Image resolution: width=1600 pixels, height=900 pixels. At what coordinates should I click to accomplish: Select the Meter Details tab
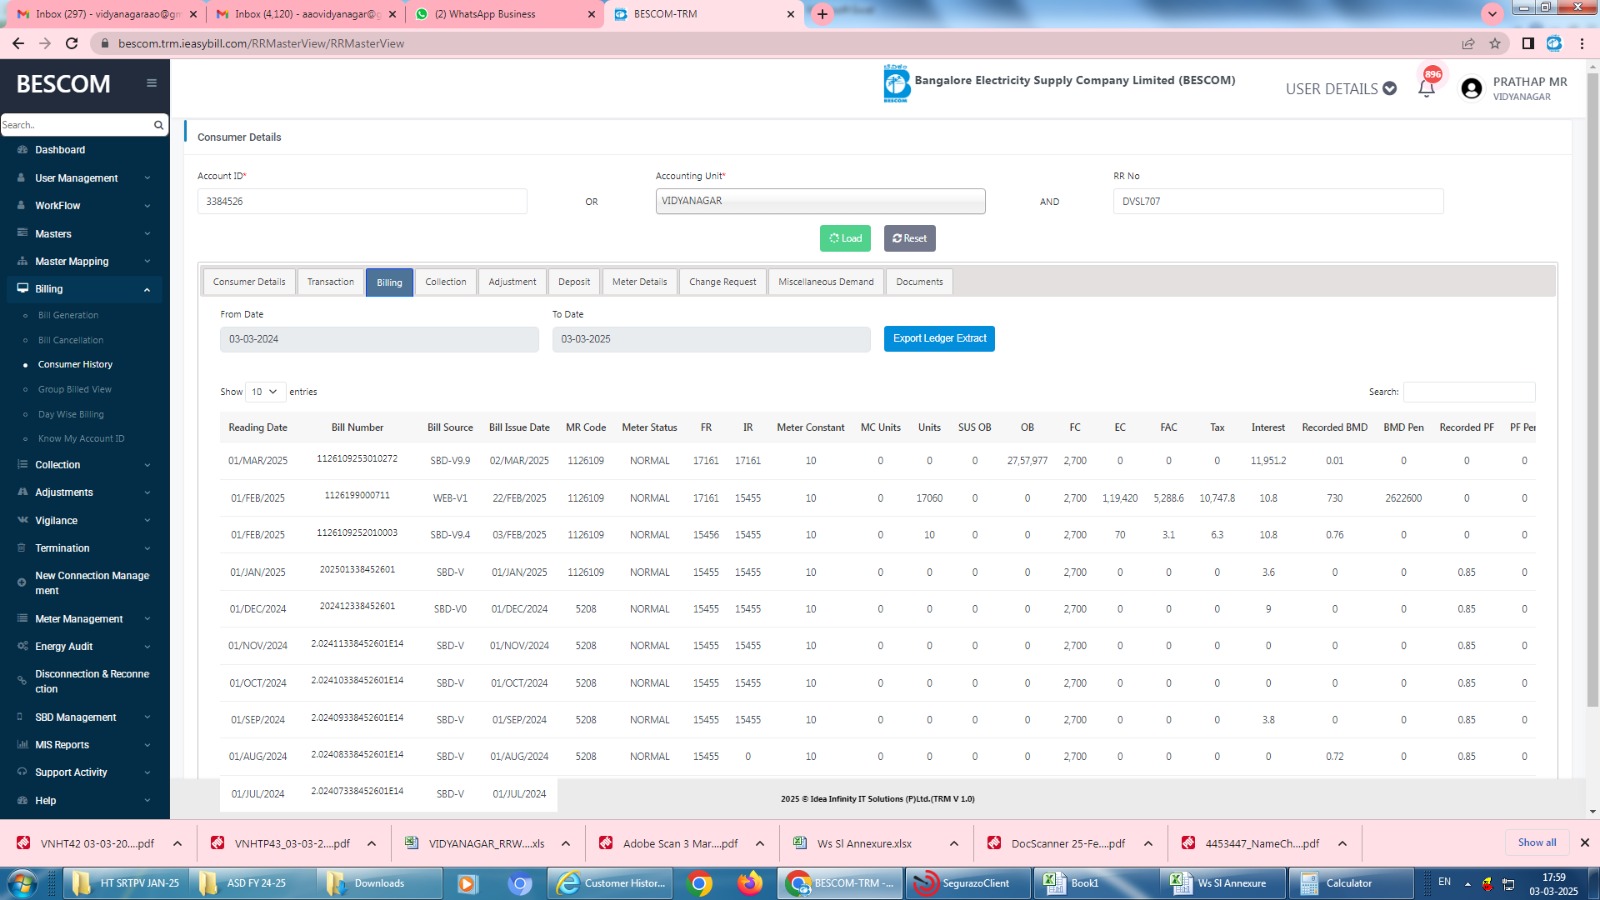click(640, 282)
